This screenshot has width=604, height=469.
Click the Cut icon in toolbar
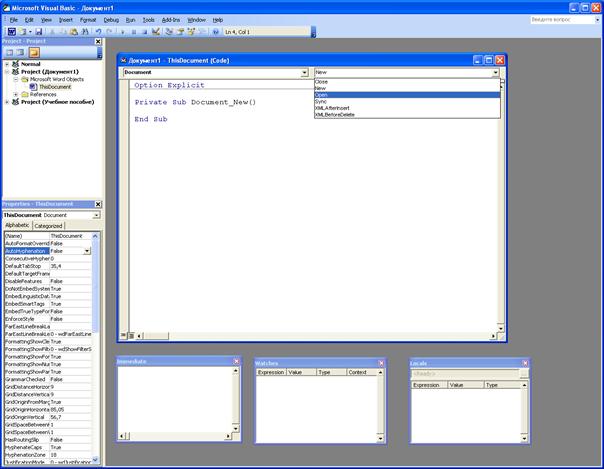(53, 32)
